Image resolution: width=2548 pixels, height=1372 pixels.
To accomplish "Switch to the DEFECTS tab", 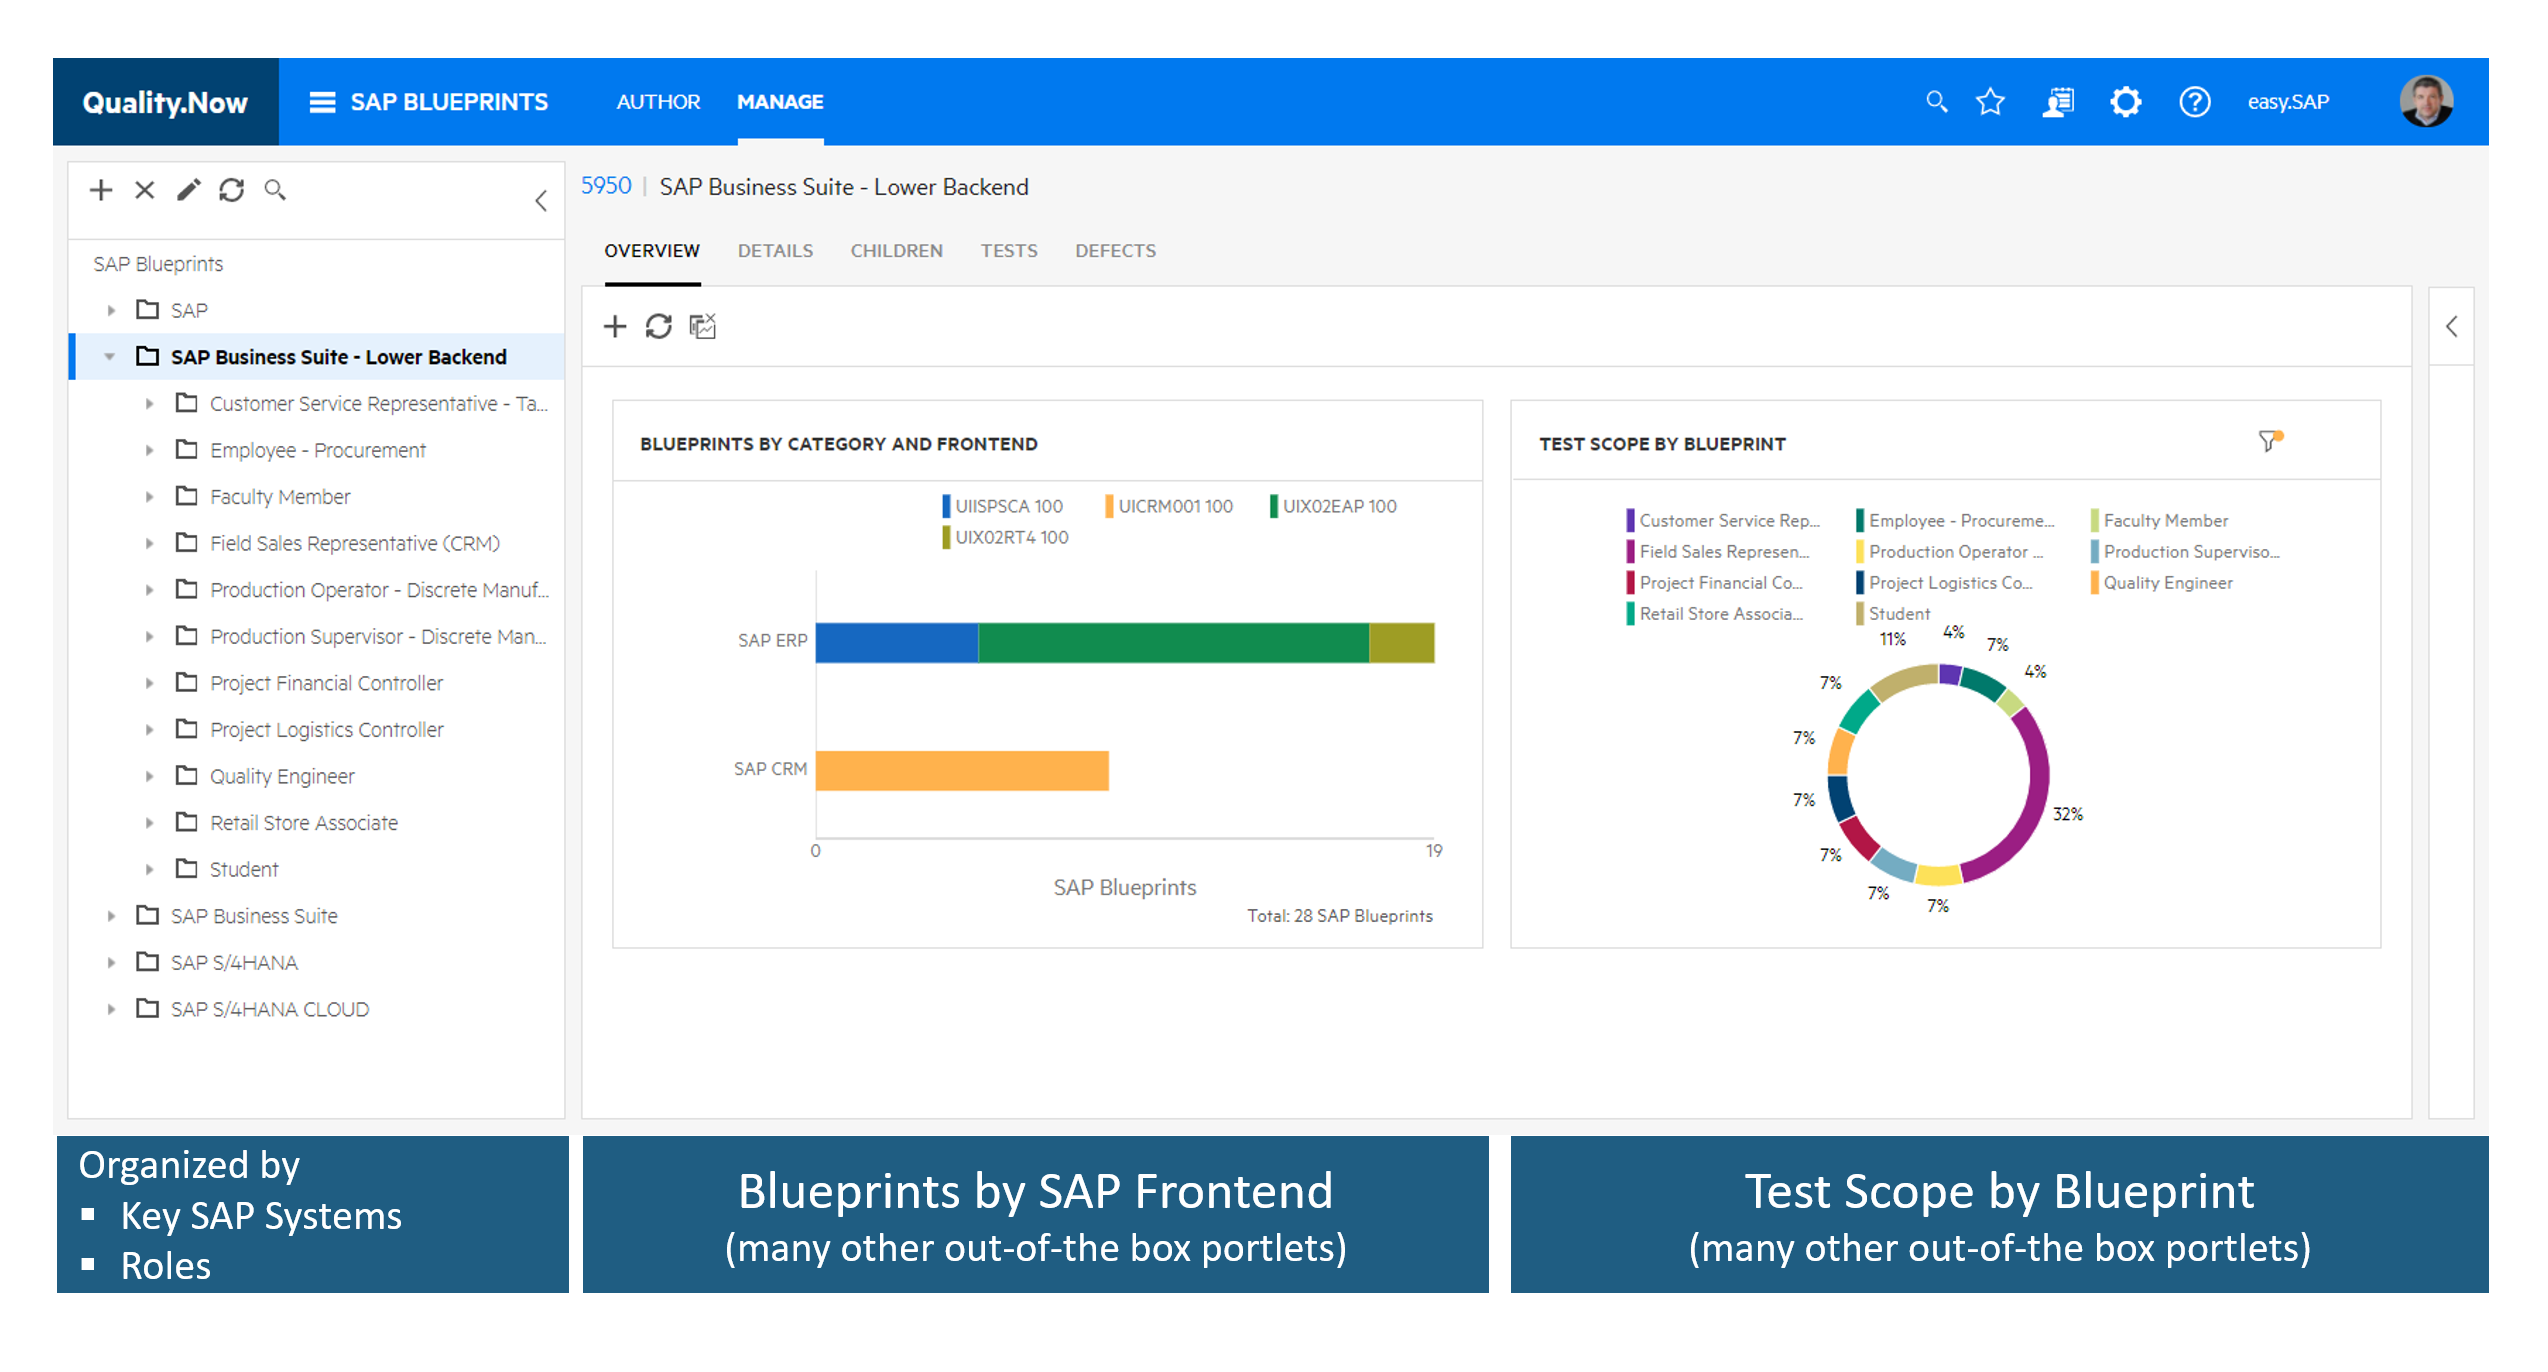I will pos(1115,251).
